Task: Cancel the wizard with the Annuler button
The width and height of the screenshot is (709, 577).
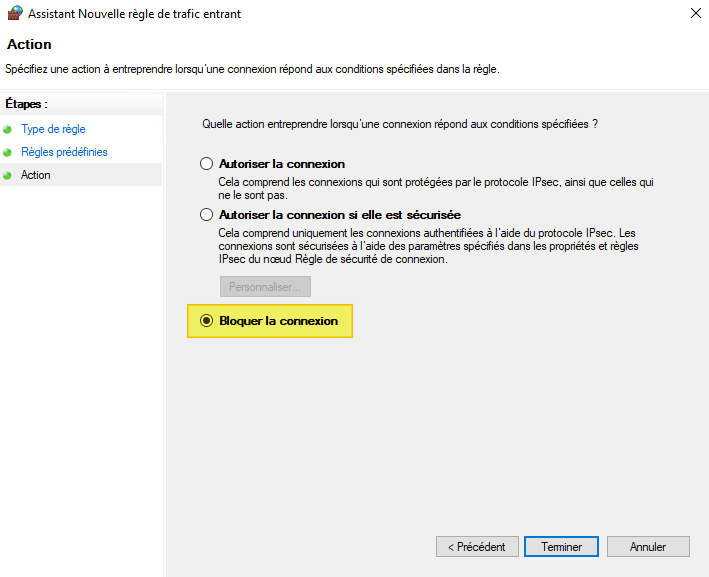Action: coord(648,547)
